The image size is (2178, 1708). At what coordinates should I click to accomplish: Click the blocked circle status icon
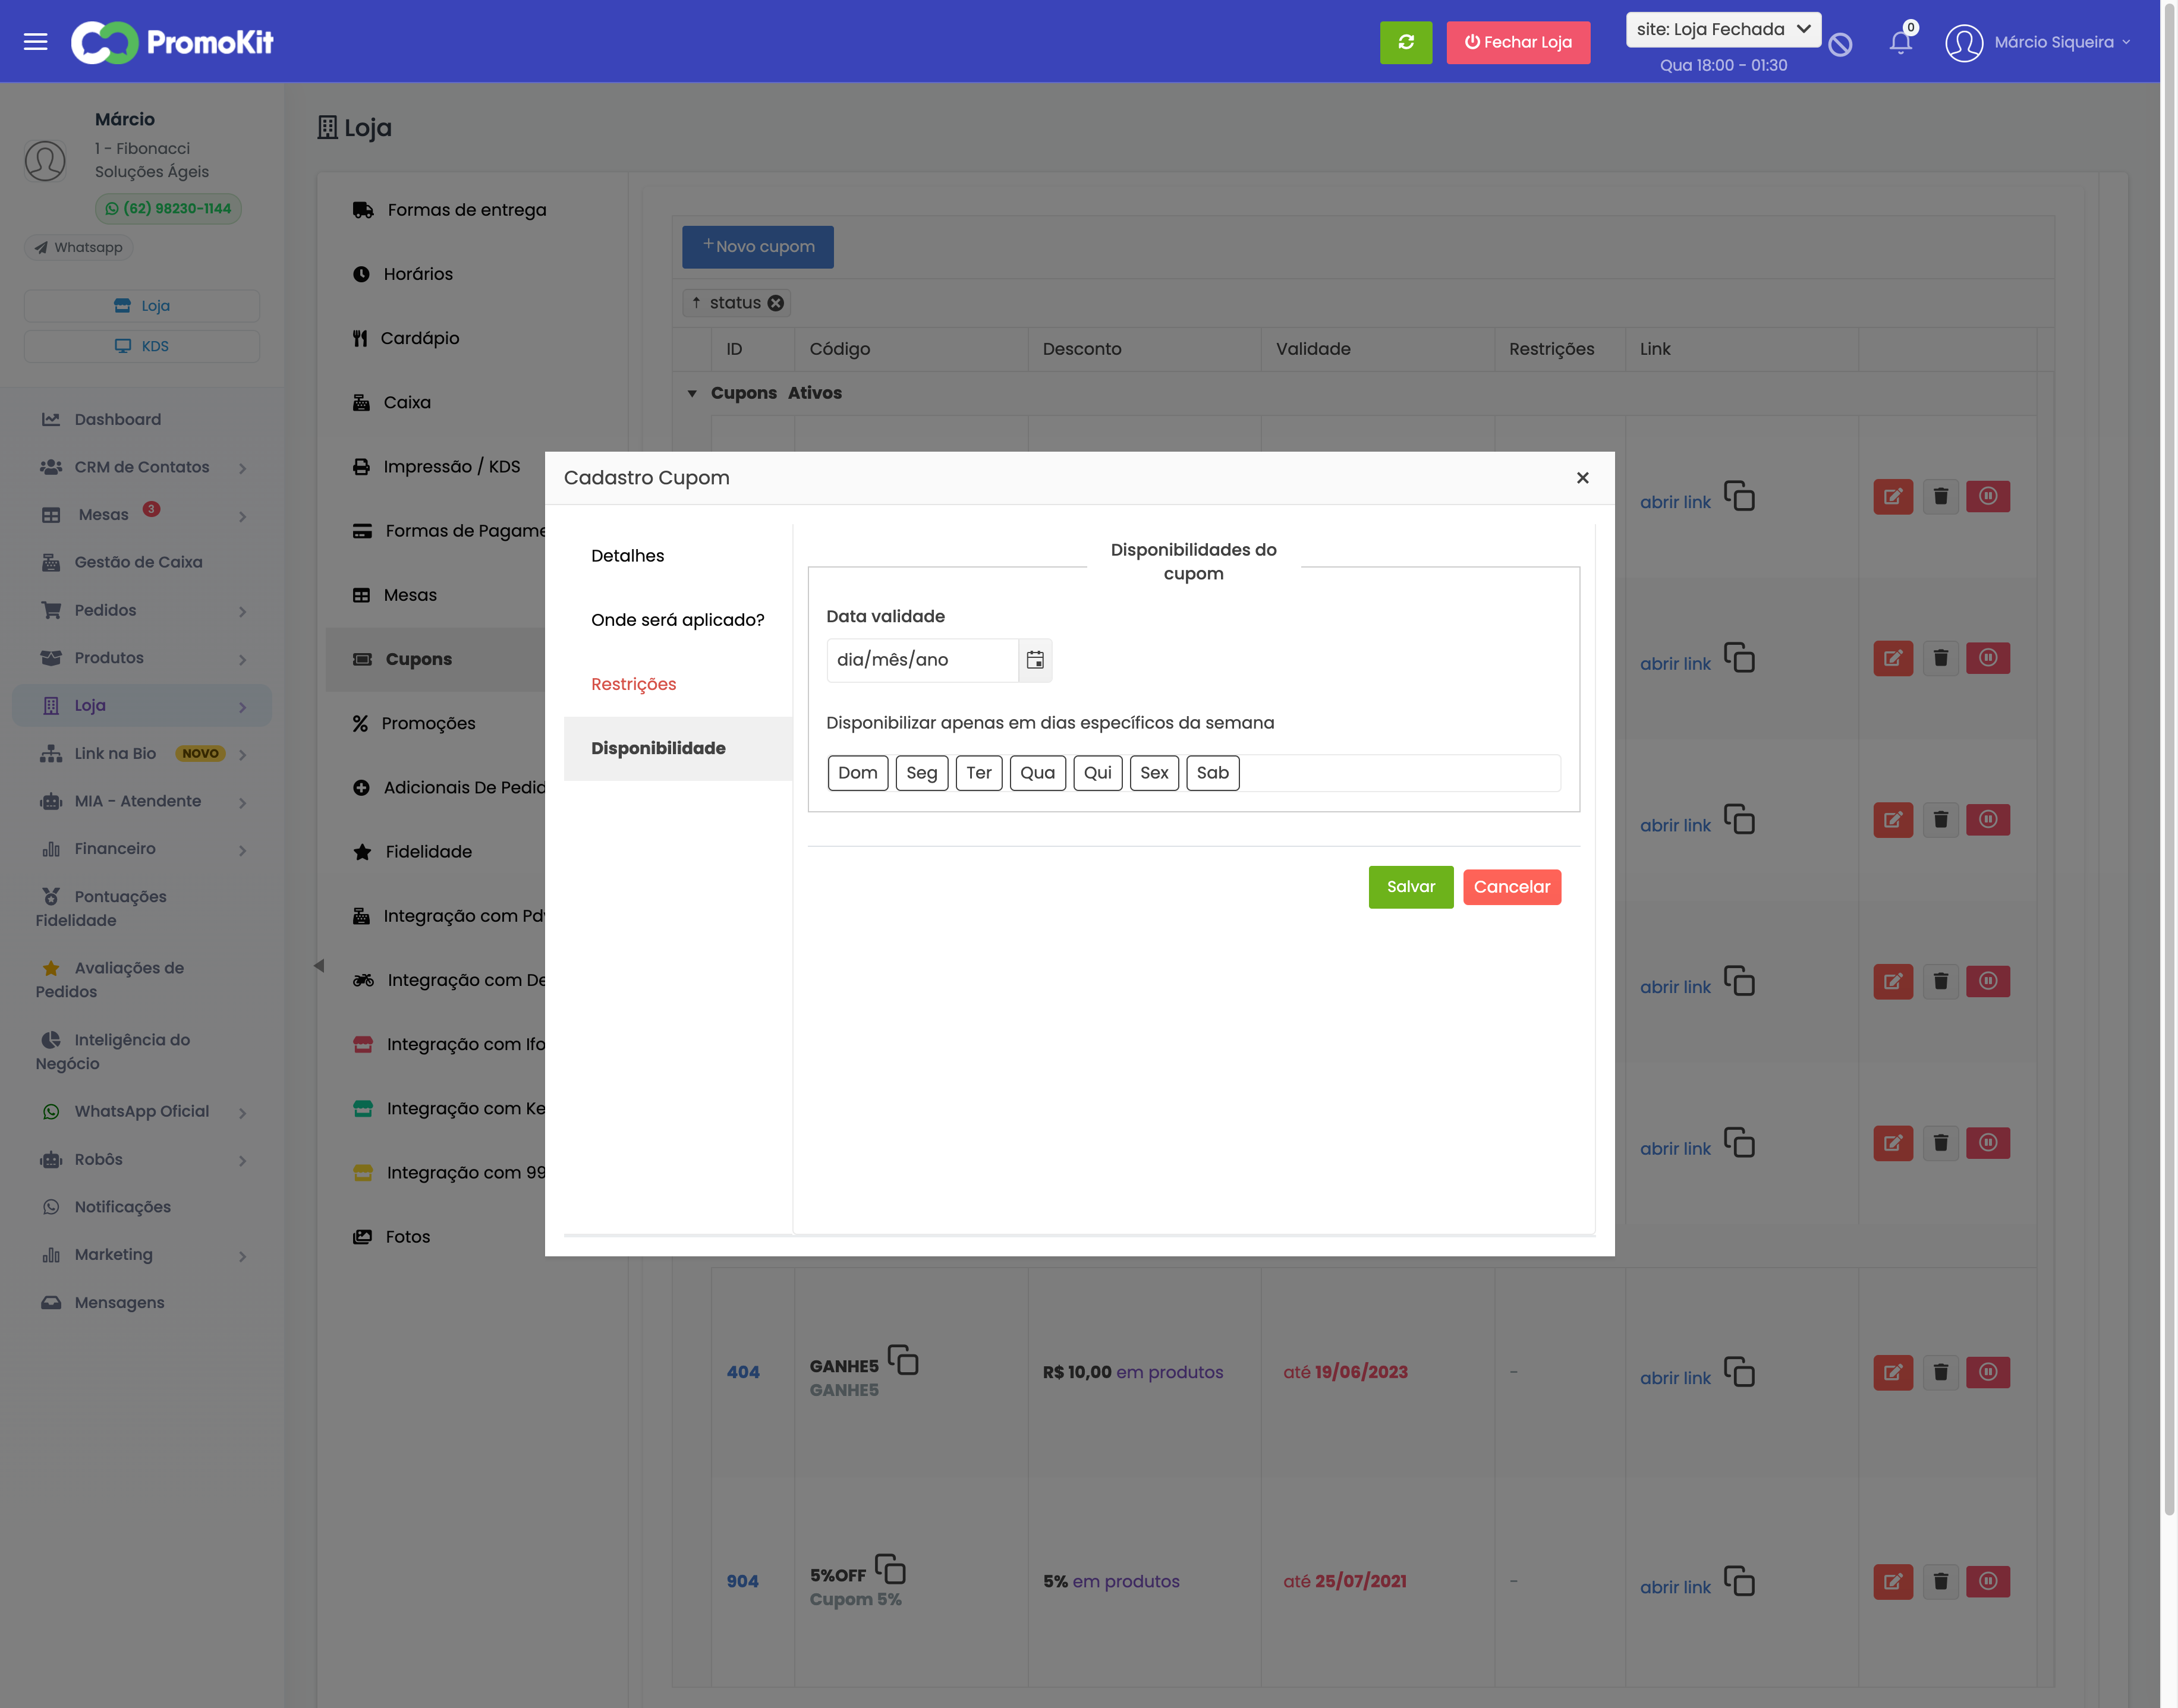[1839, 45]
